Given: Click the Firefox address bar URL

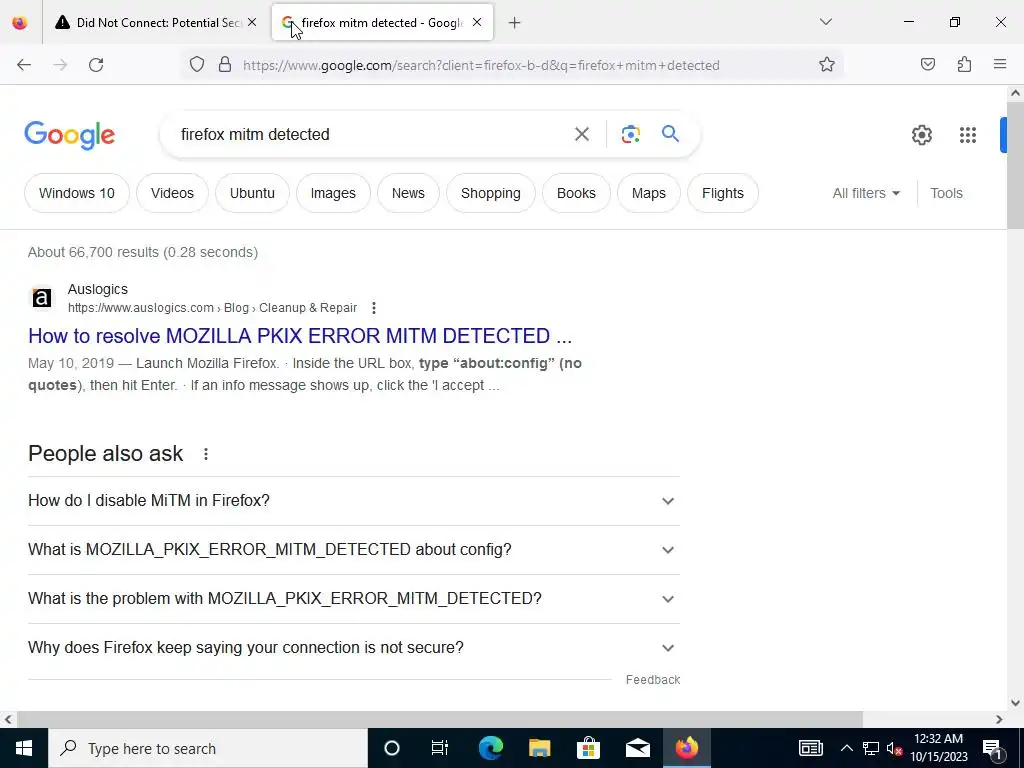Looking at the screenshot, I should coord(481,65).
